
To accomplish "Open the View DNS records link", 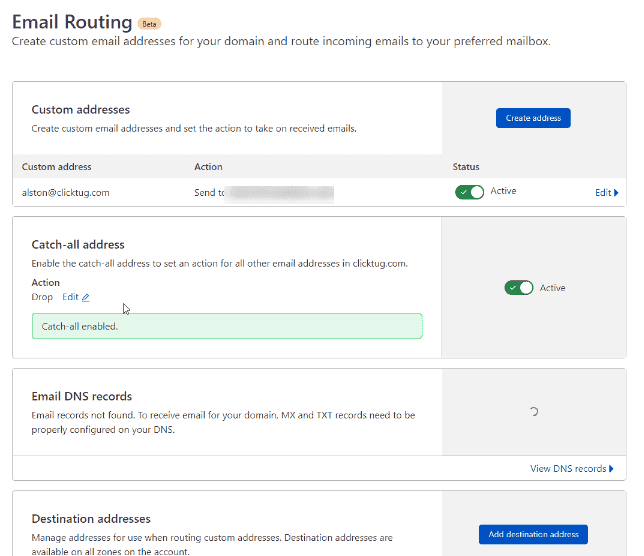I will pos(567,468).
